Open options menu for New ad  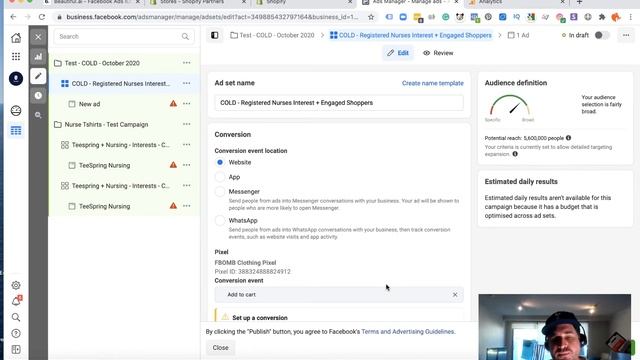(x=187, y=104)
